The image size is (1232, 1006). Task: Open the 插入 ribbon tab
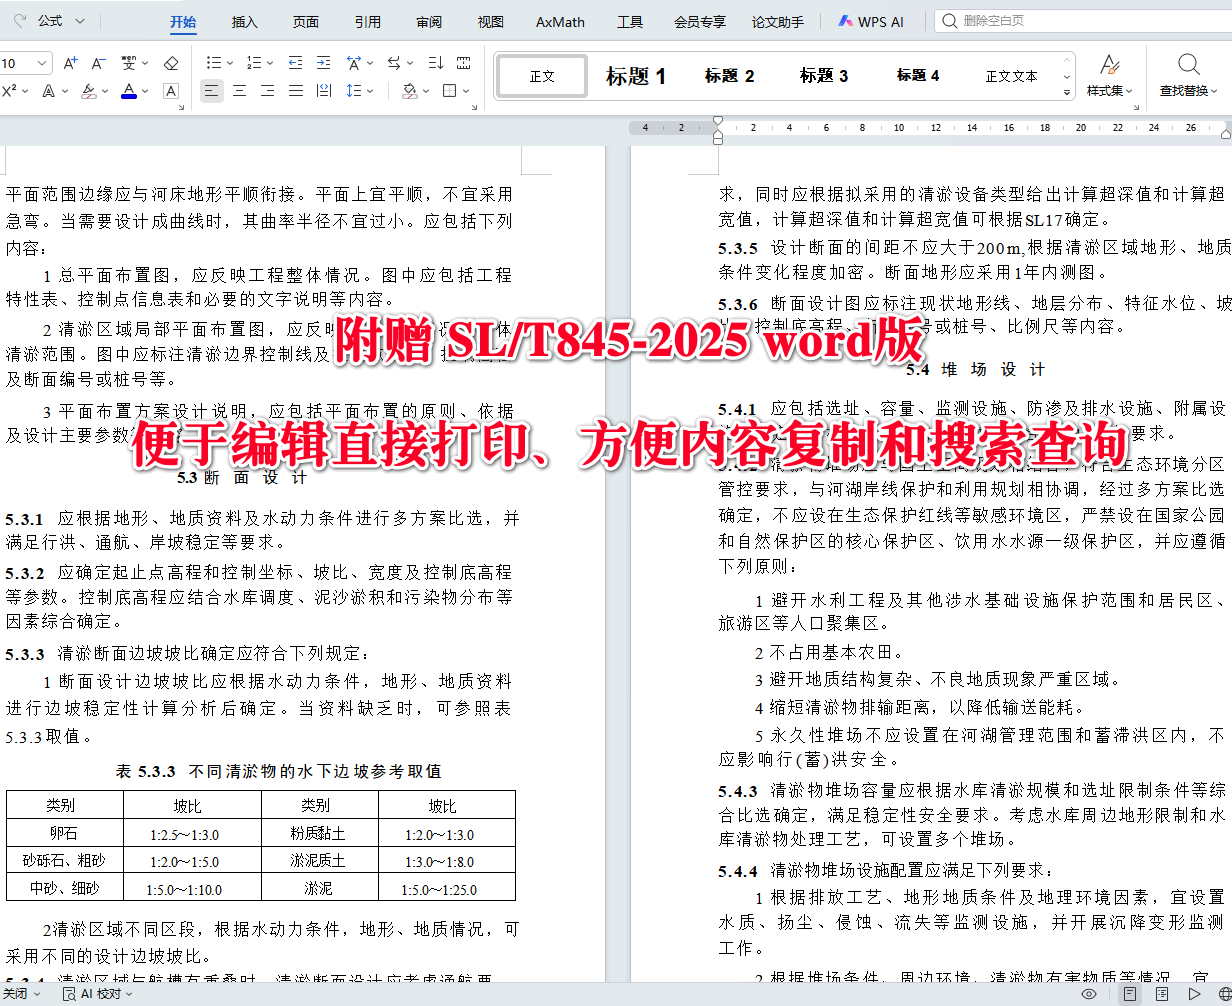tap(244, 22)
